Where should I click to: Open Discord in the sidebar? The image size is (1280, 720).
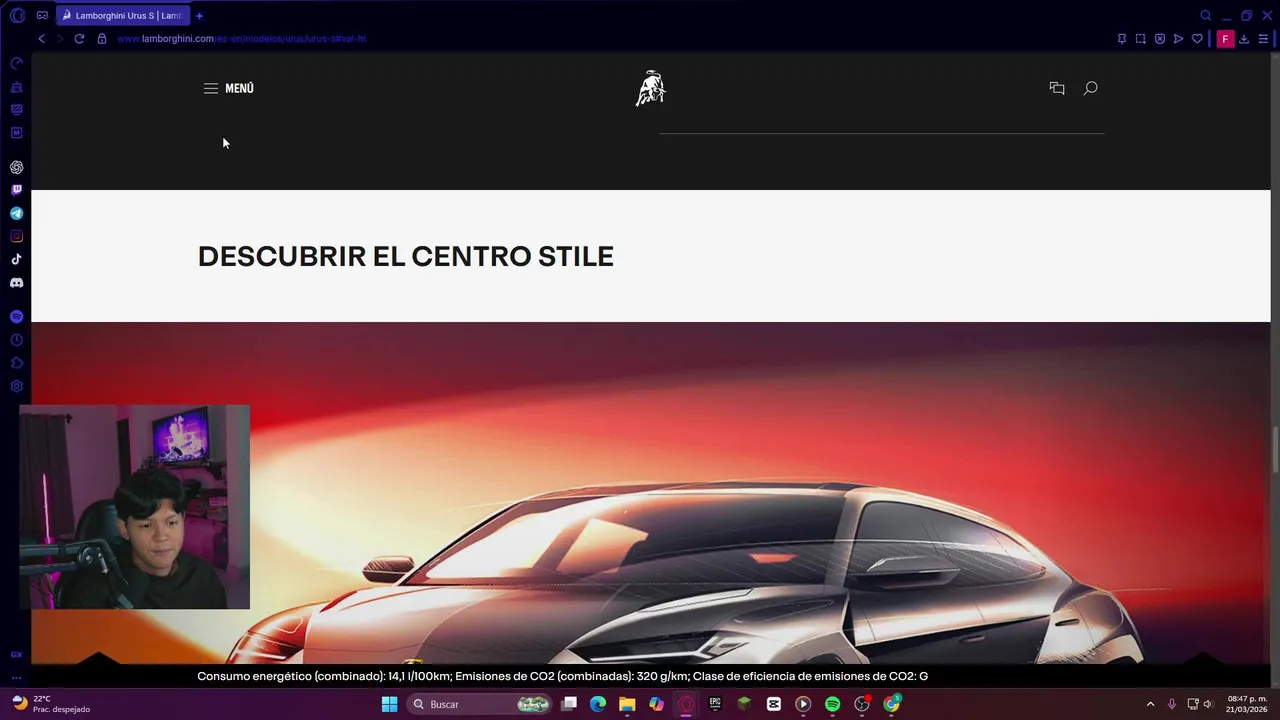[17, 283]
